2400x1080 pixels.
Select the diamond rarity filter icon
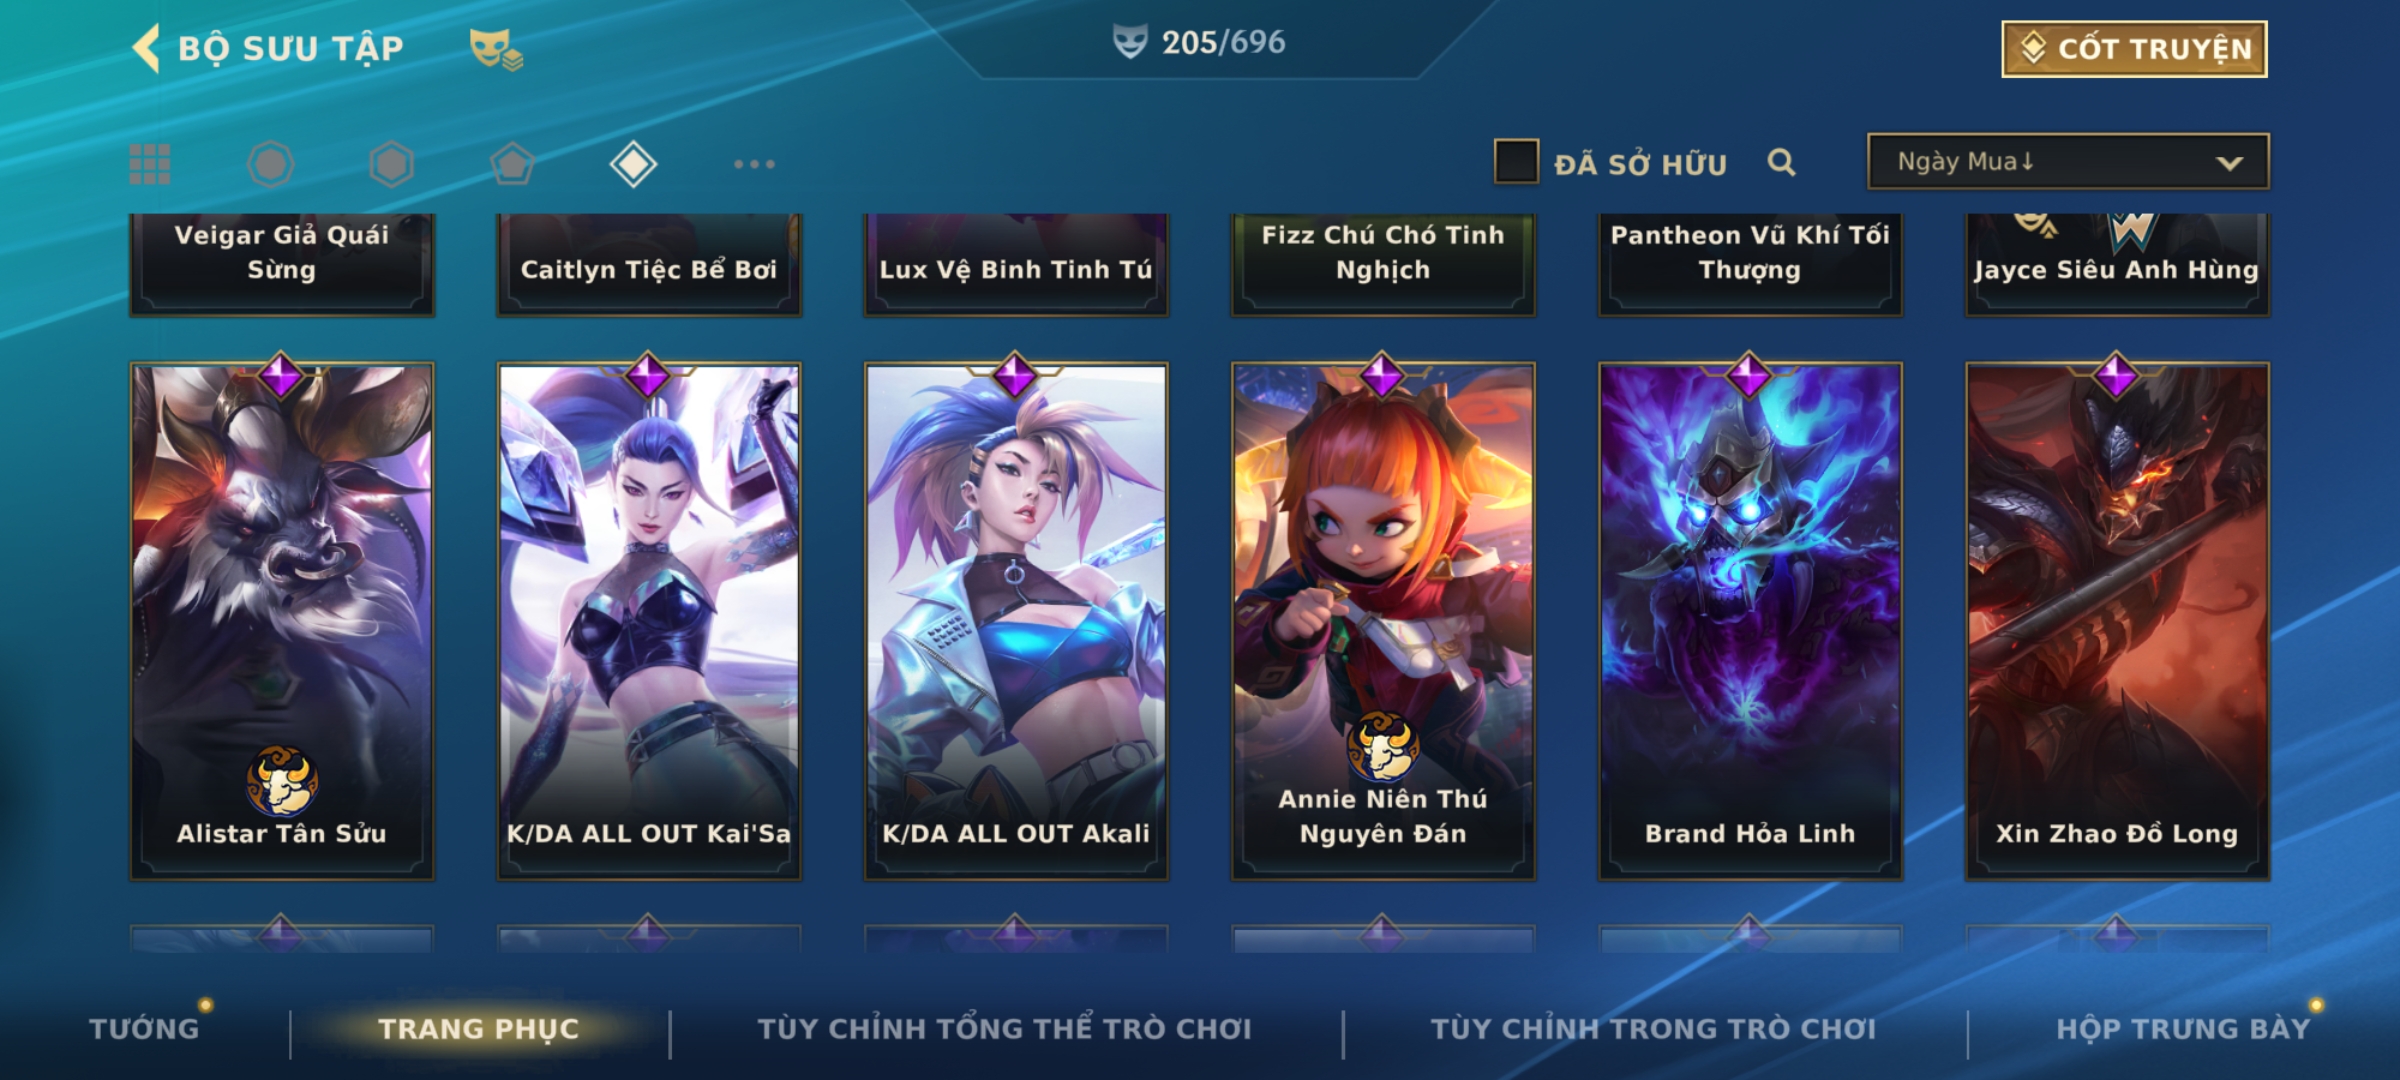click(x=633, y=164)
